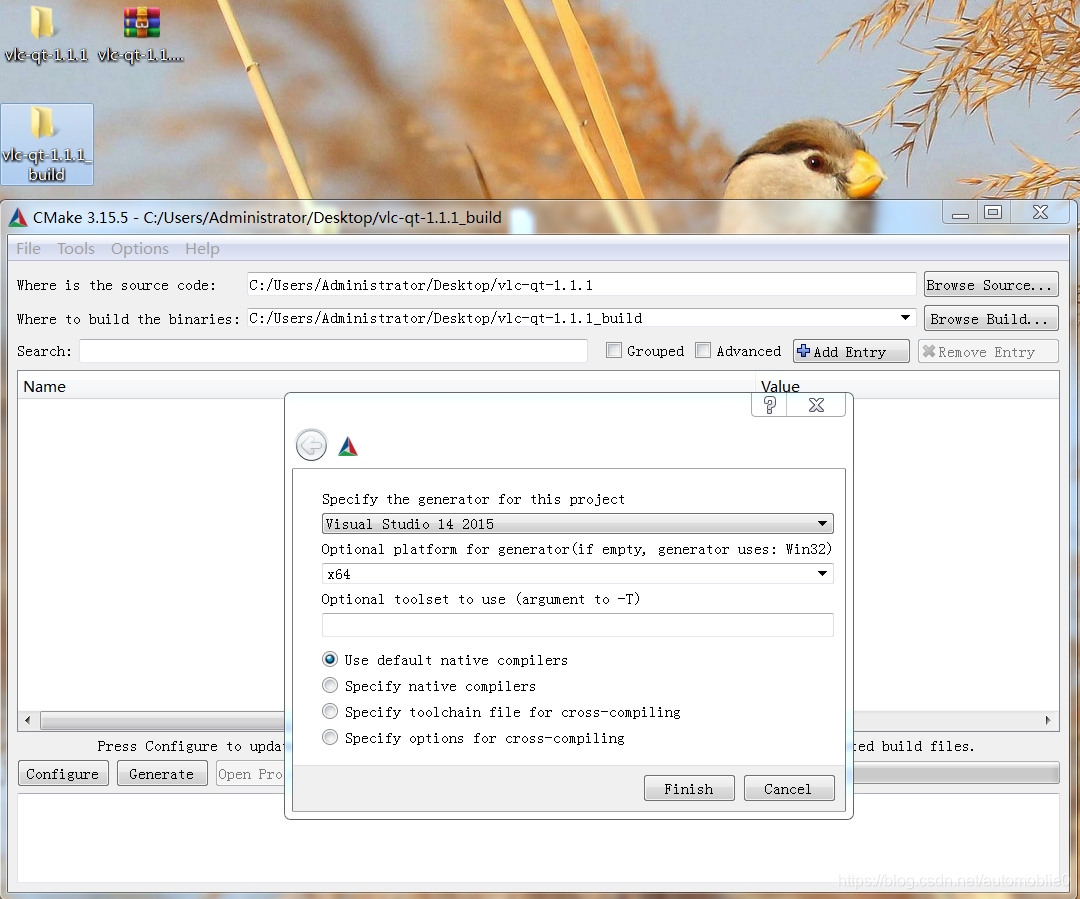Click the CMake logo inside the dialog

348,446
